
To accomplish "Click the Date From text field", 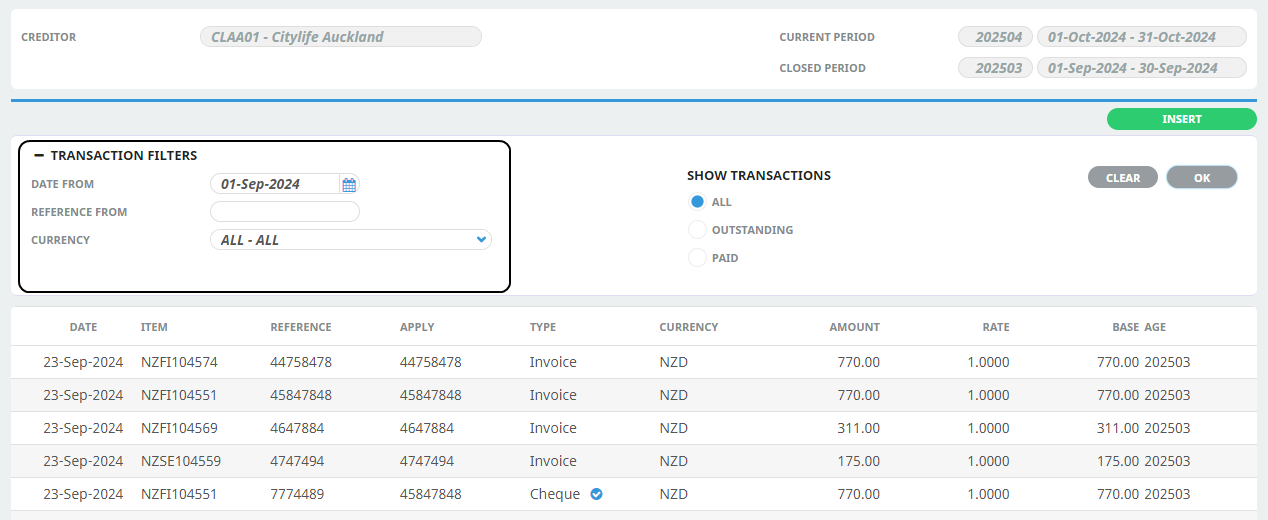I will pos(274,184).
